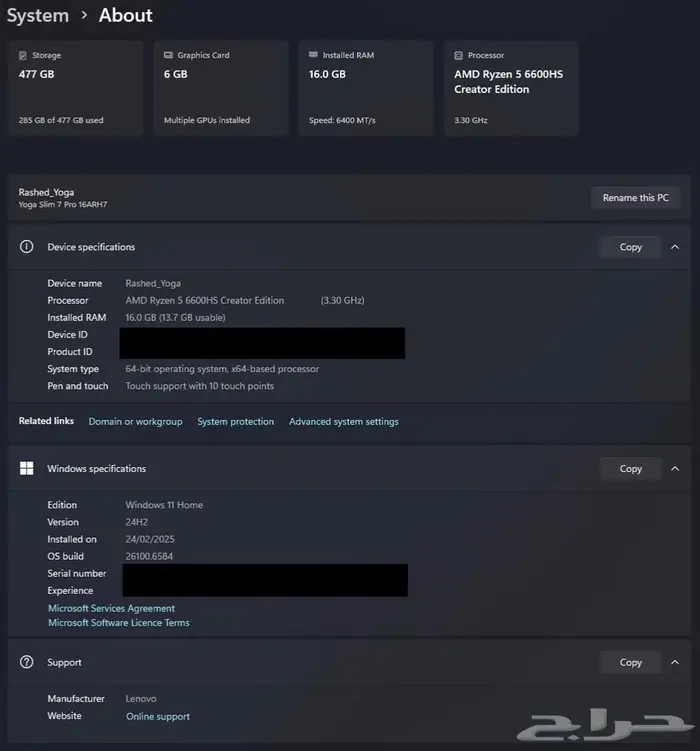Rename this PC
This screenshot has height=751, width=700.
635,198
